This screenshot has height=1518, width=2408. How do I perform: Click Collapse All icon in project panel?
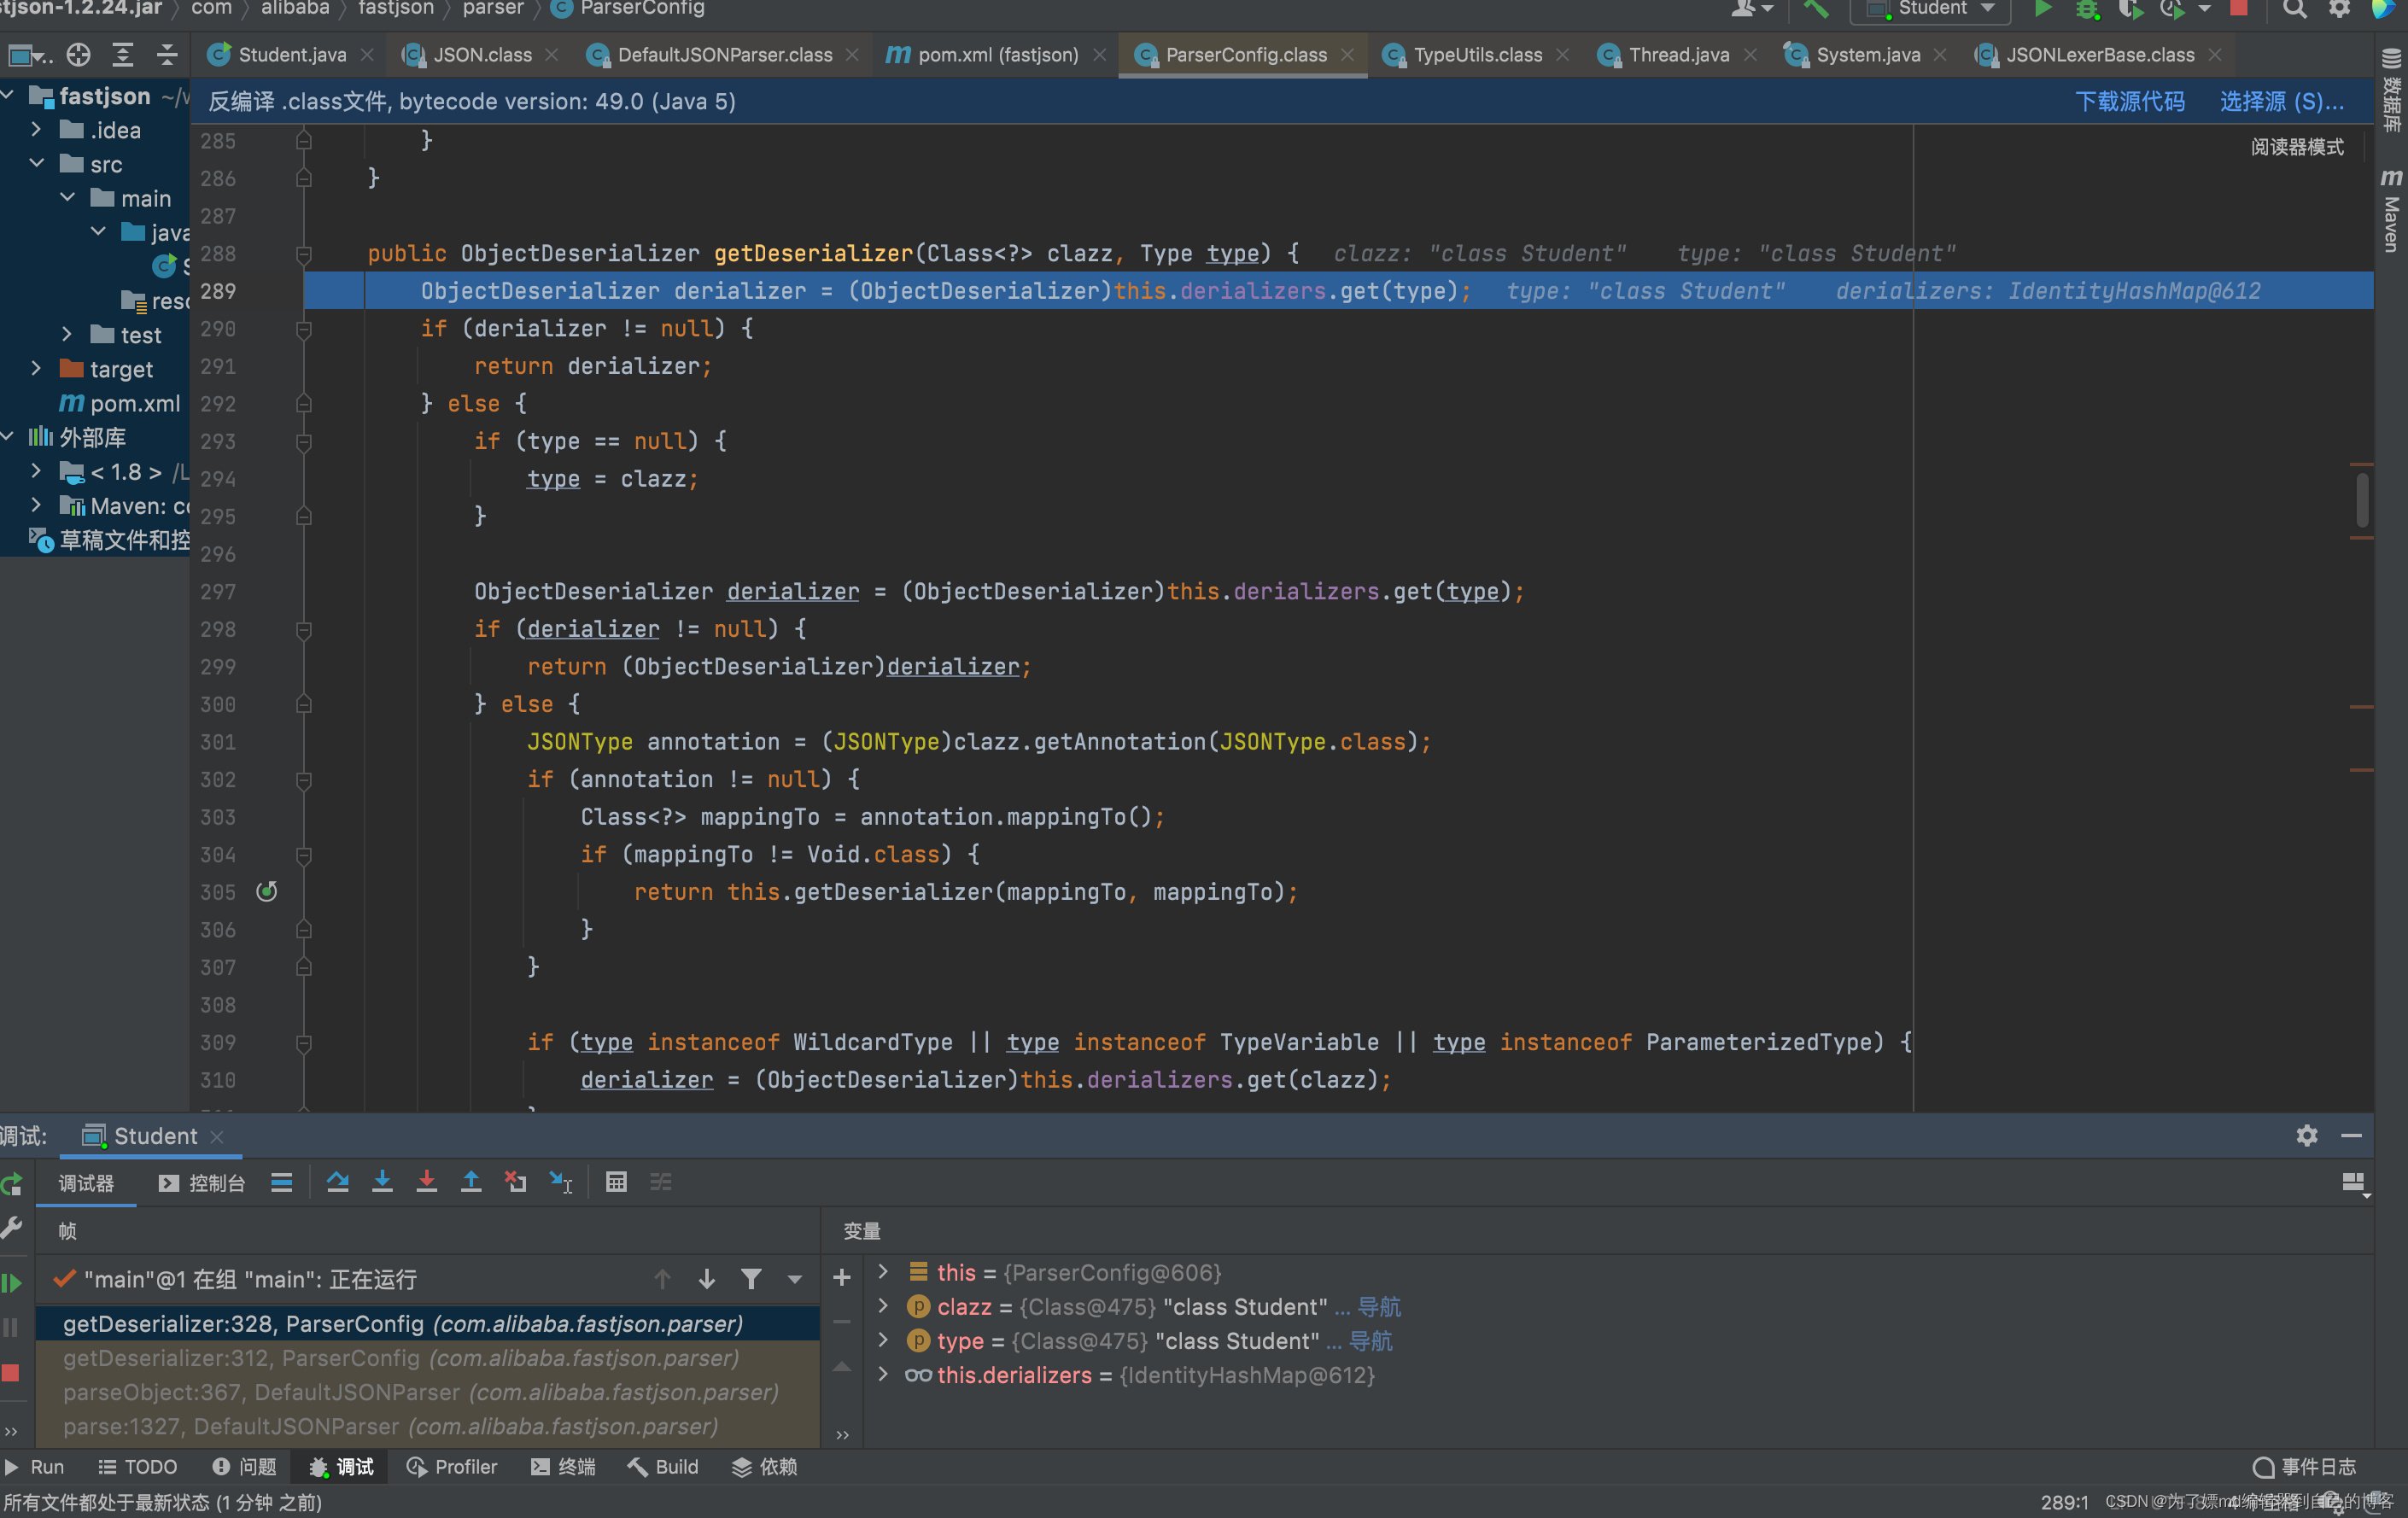(x=167, y=55)
